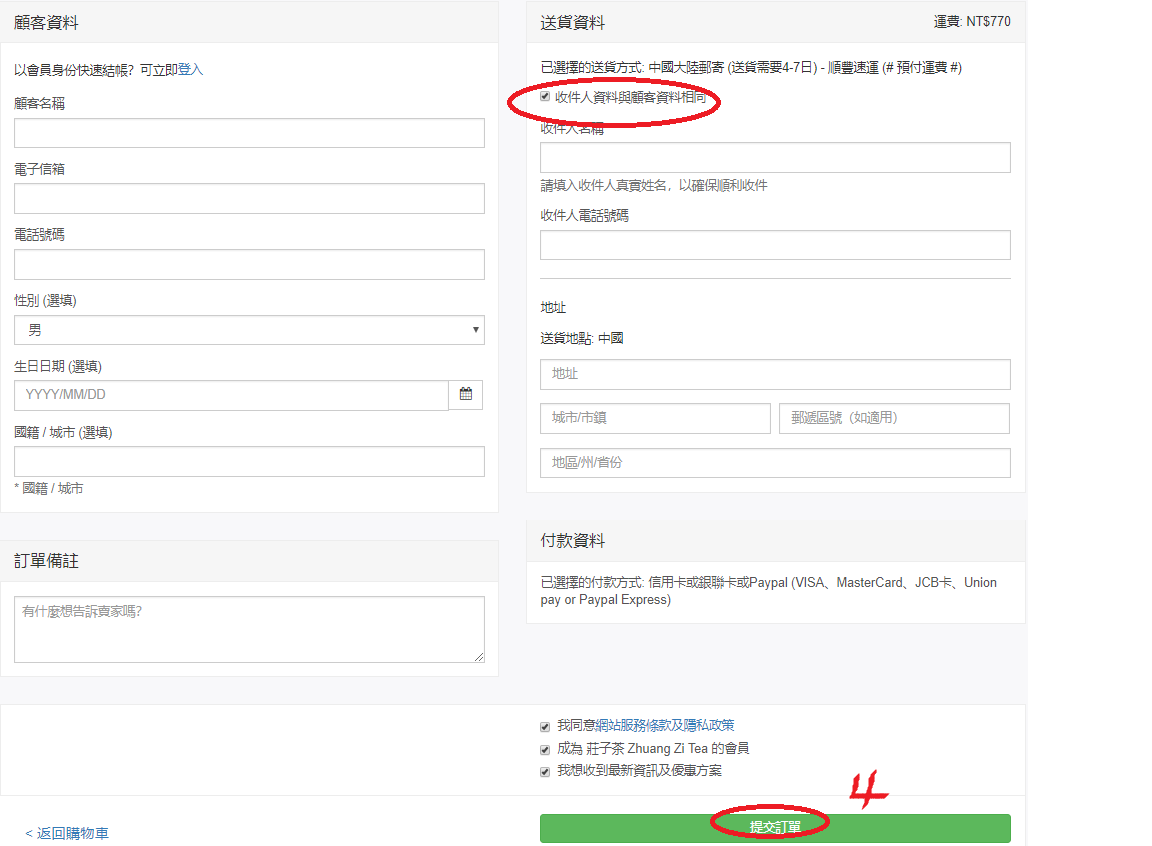Screen dimensions: 1152x846
Task: Focus the 電子信箱 email input field
Action: (249, 198)
